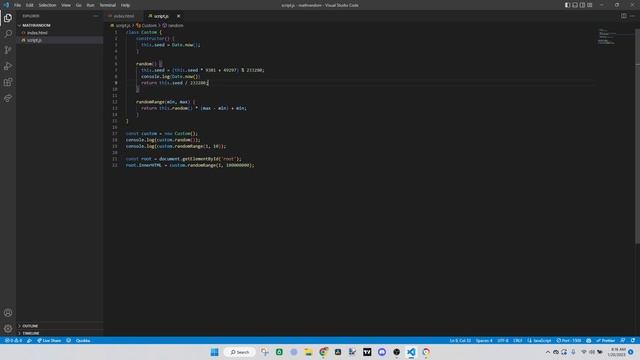Click Port 5500 Live Server status item
Viewport: 640px width, 360px height.
click(x=569, y=340)
